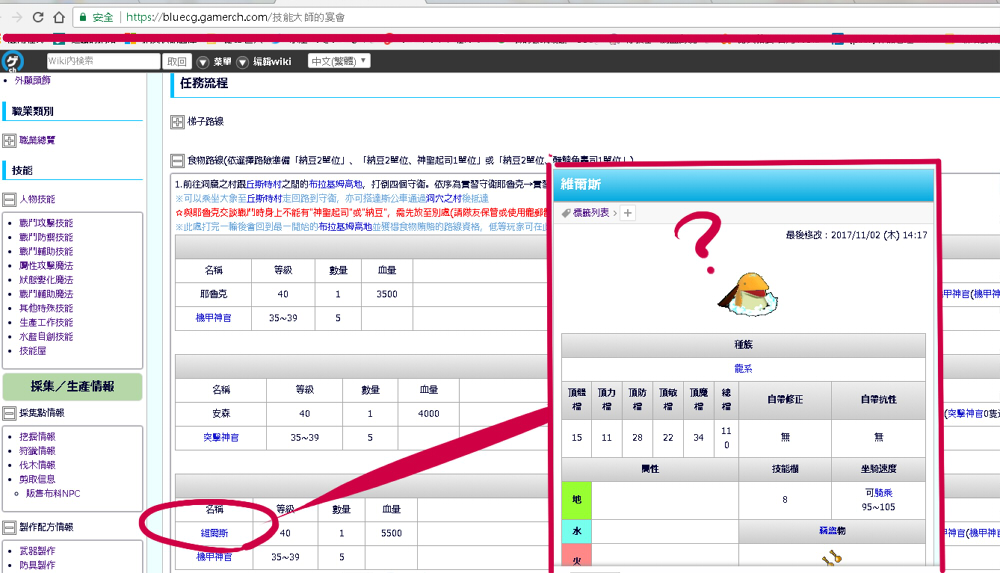Click the green 地 attribute cell
This screenshot has height=573, width=1000.
click(x=577, y=500)
